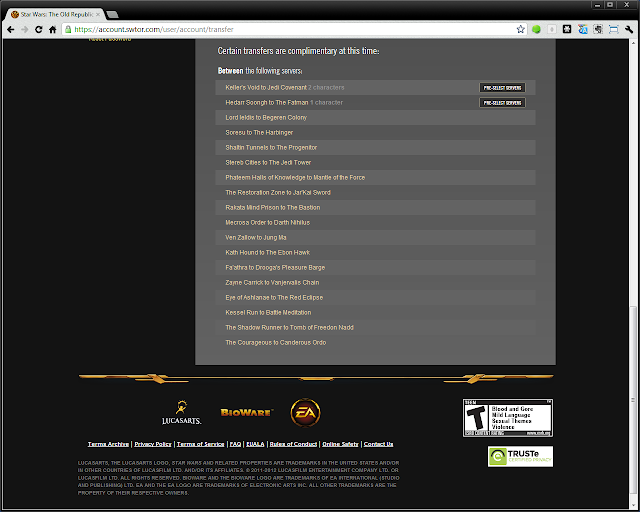Open a new browser tab
This screenshot has height=512, width=640.
[x=112, y=15]
